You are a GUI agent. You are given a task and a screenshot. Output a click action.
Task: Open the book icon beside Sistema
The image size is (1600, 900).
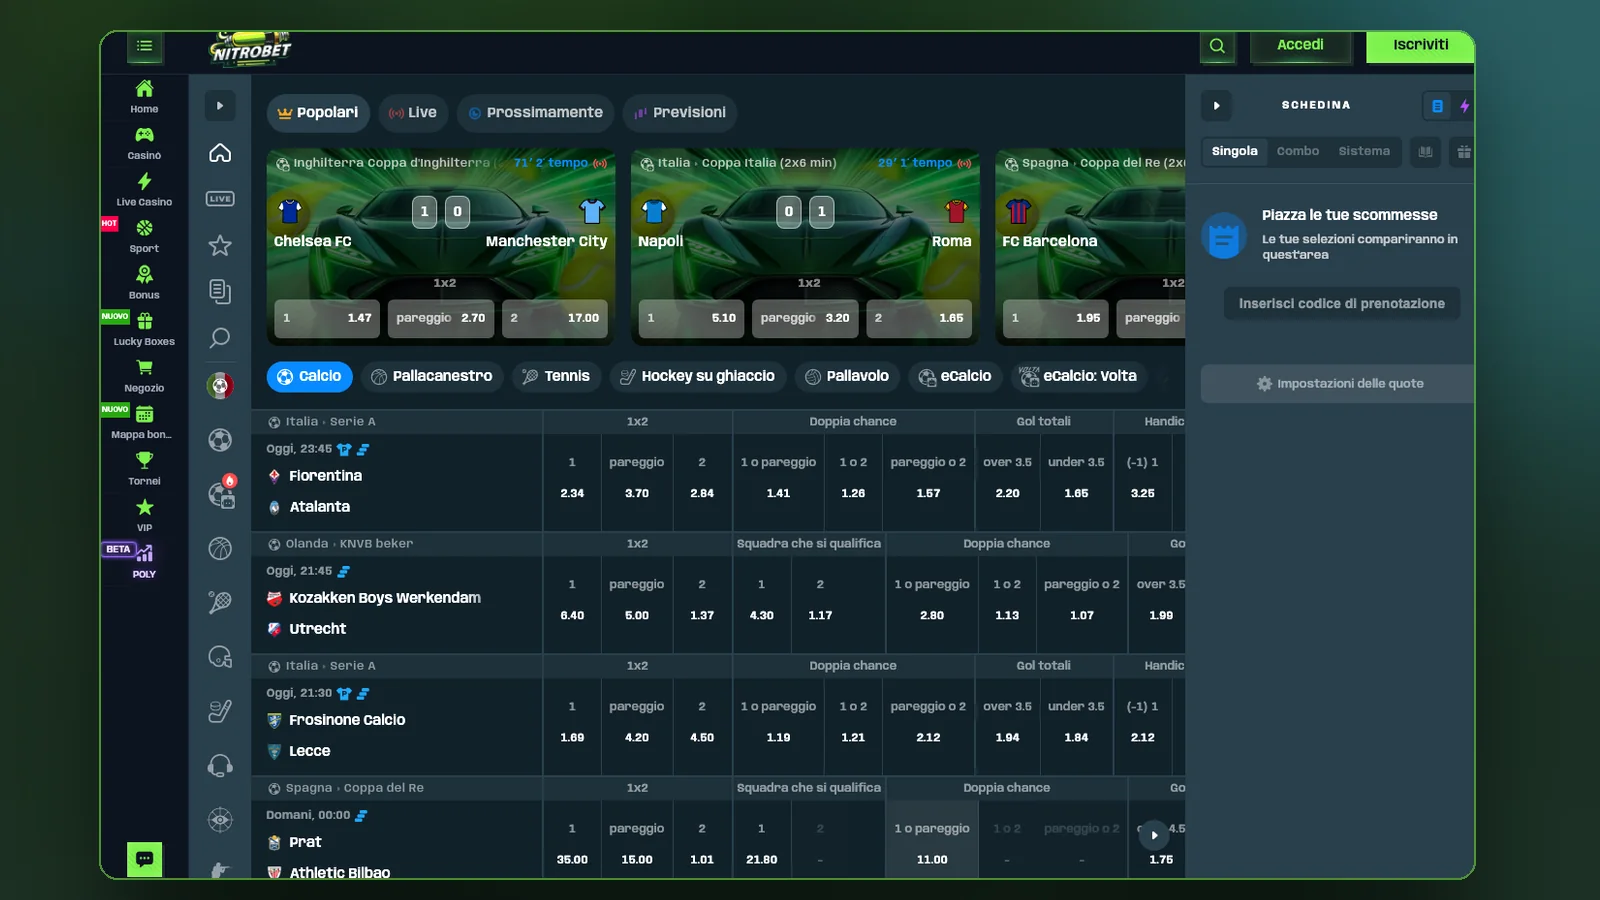pyautogui.click(x=1425, y=152)
